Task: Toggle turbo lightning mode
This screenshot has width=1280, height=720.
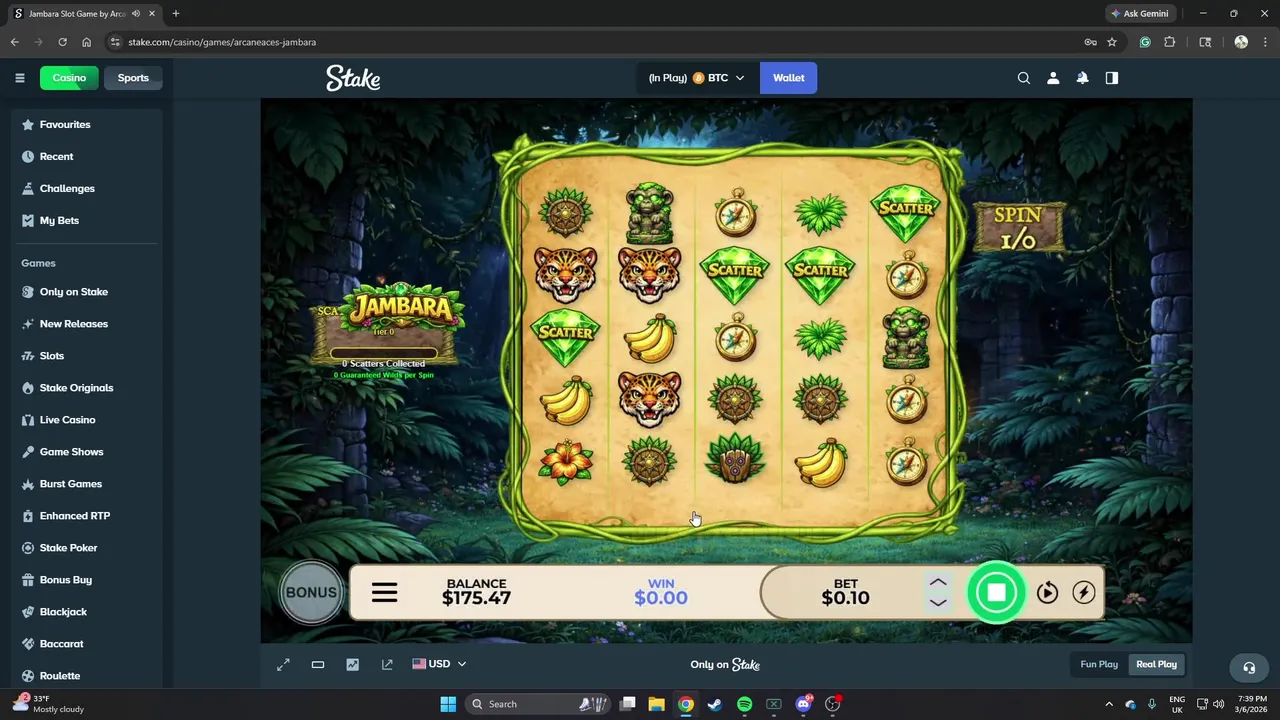Action: (x=1083, y=593)
